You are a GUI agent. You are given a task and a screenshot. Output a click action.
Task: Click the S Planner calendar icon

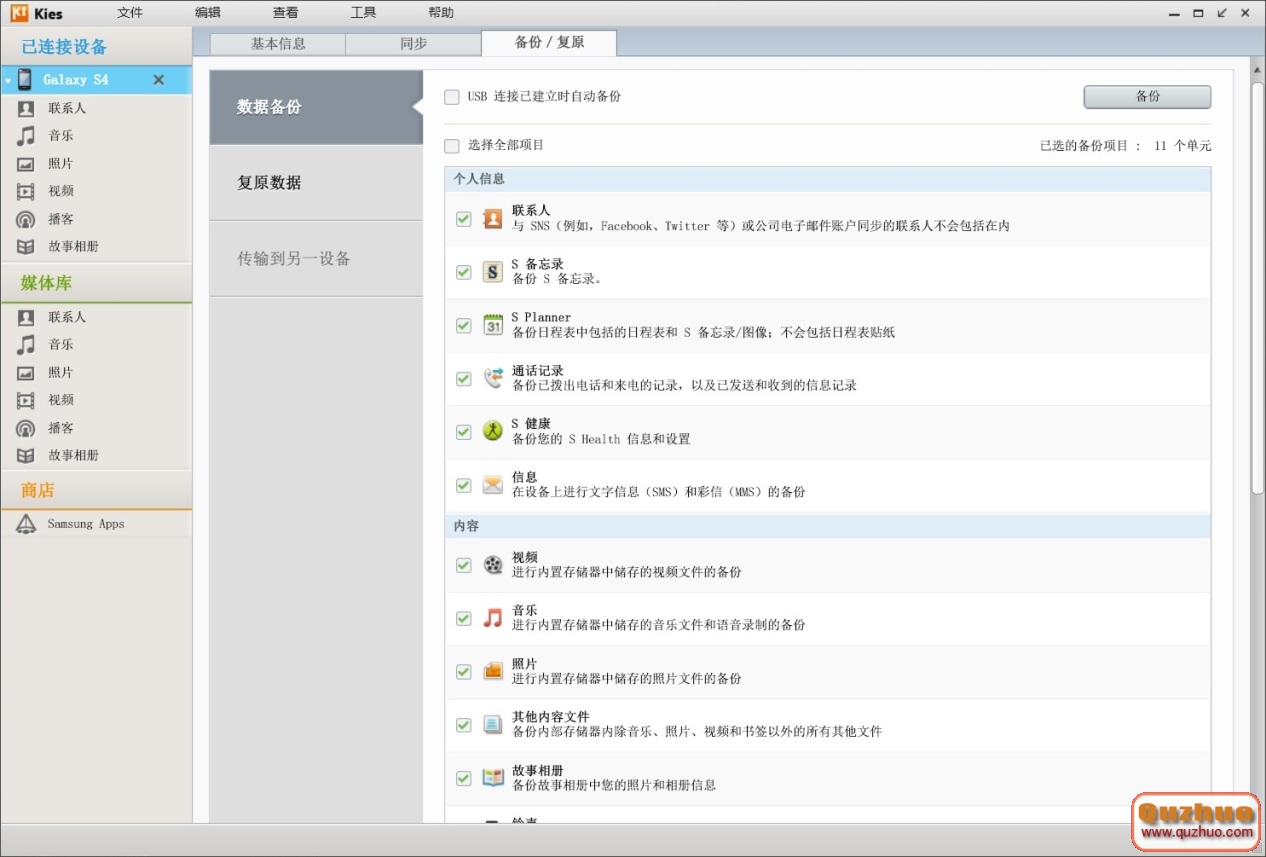coord(492,324)
